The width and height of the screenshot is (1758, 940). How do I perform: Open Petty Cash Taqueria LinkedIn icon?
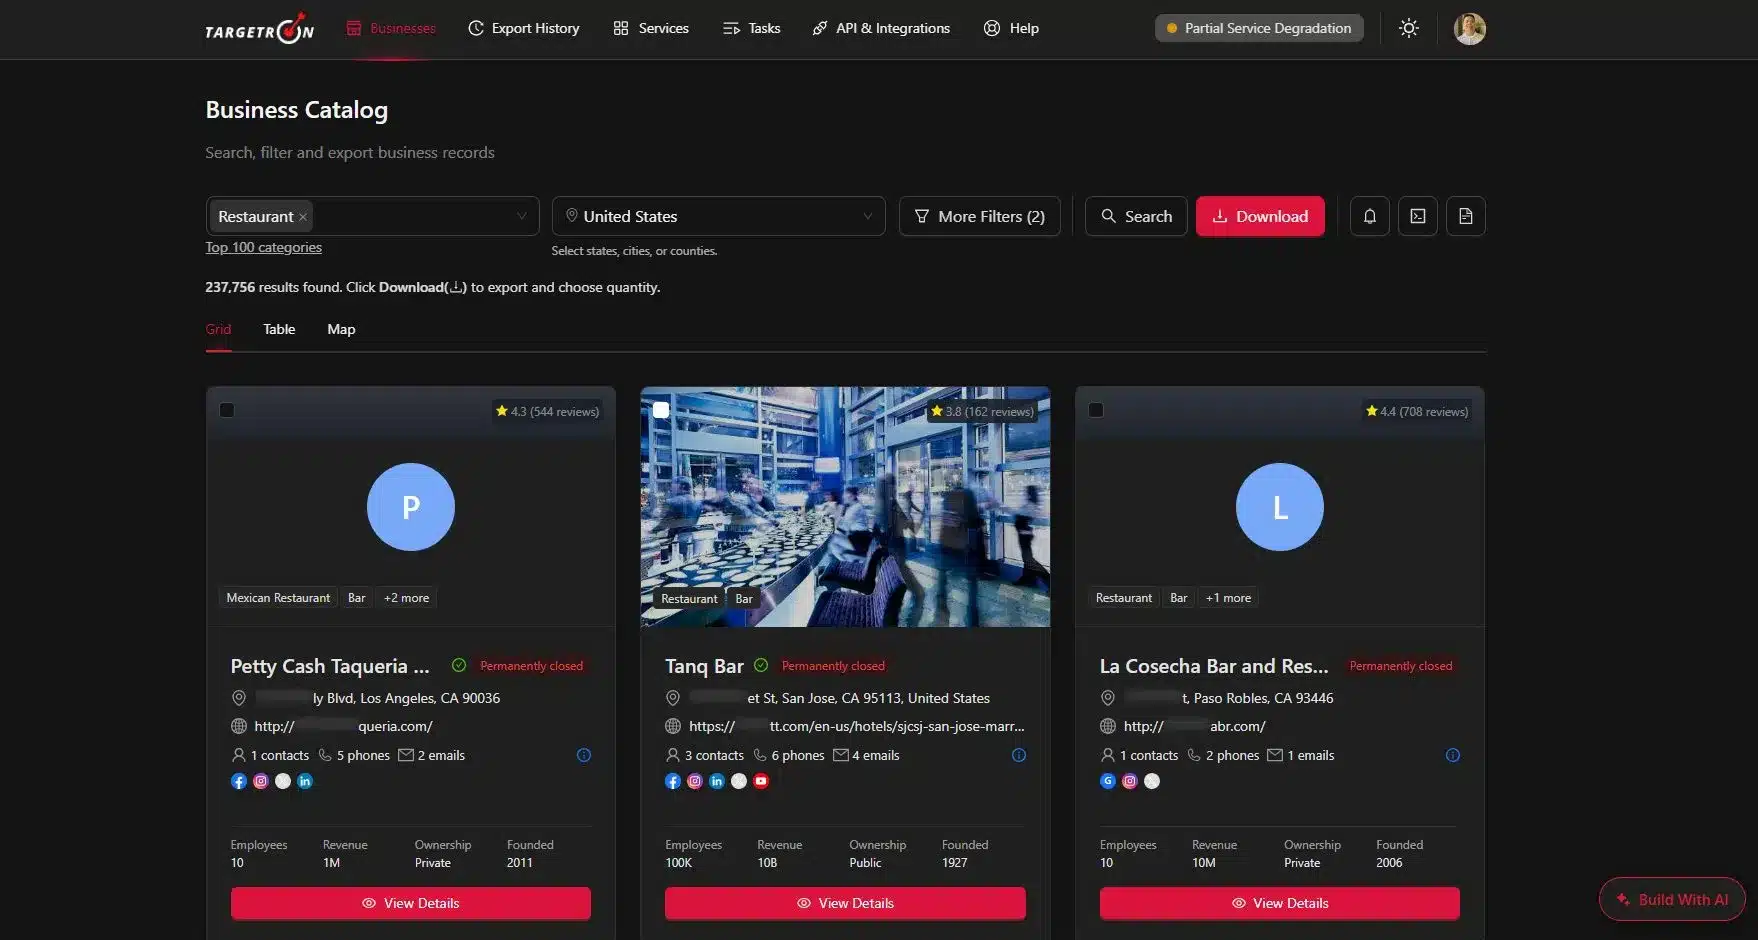pos(305,782)
